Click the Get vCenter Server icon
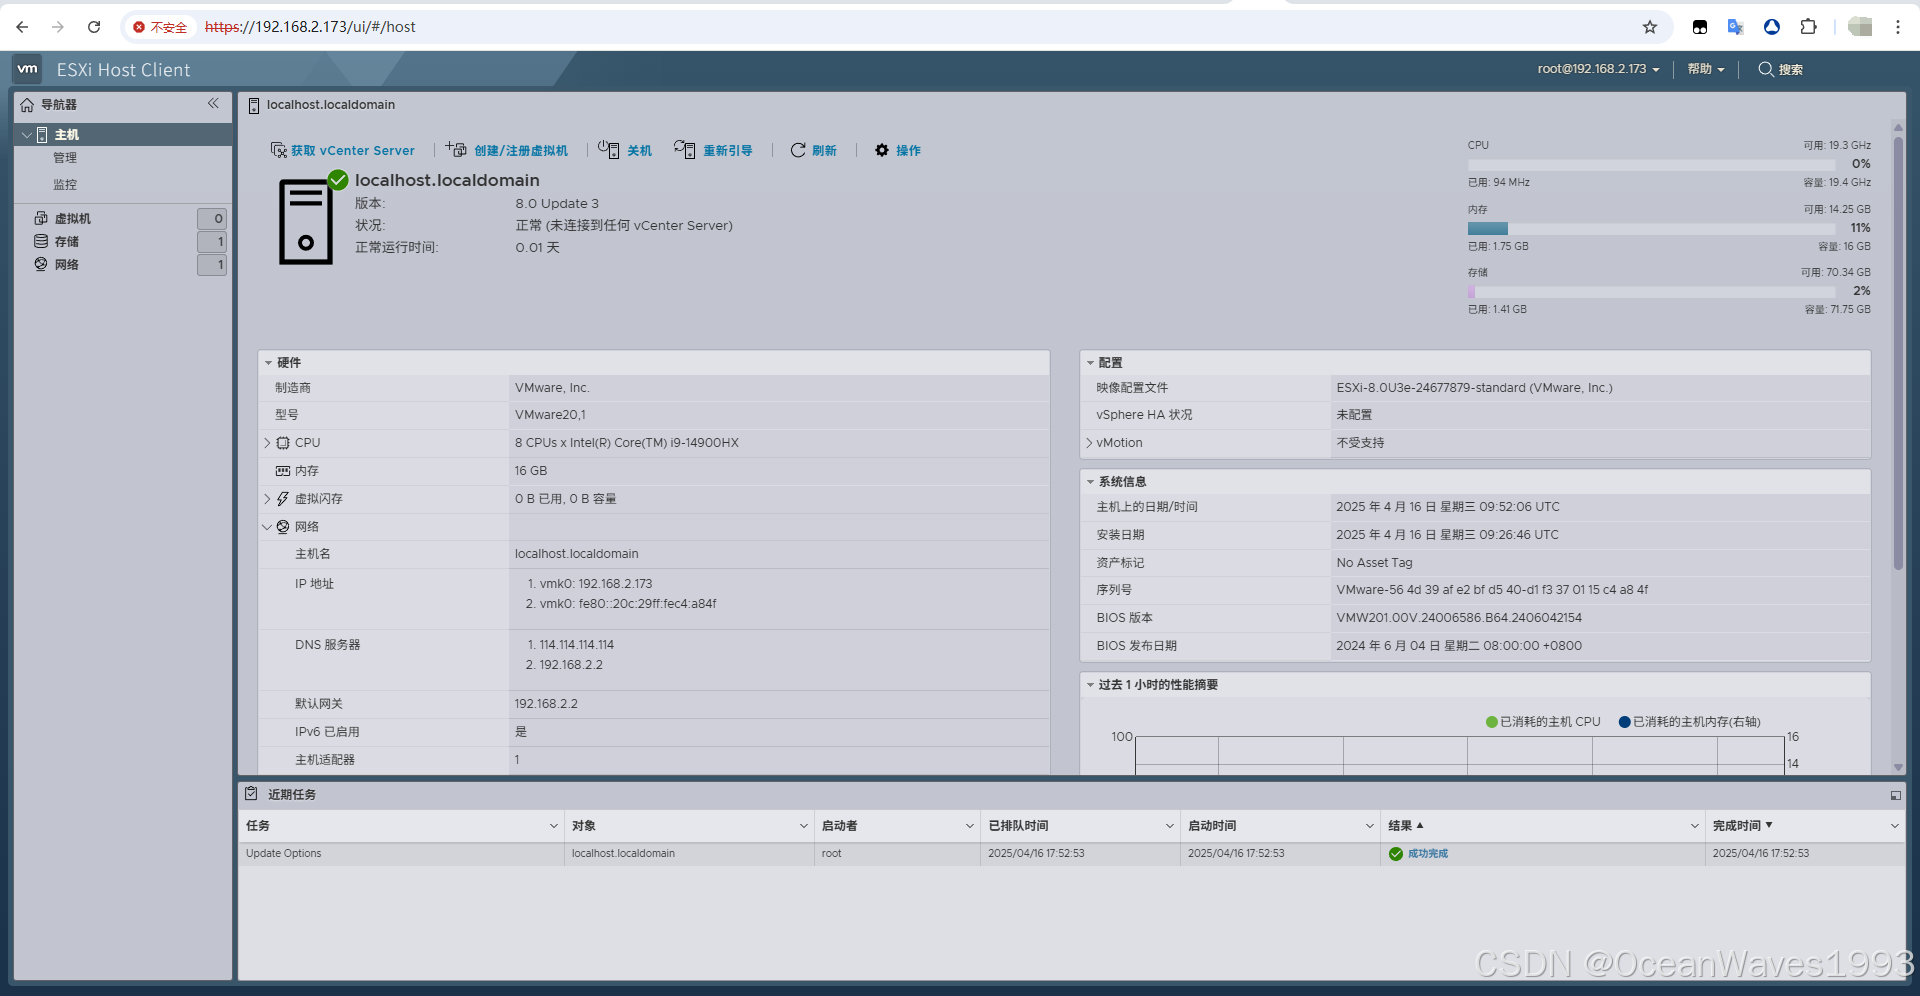Screen dimensions: 1920x996 279,150
